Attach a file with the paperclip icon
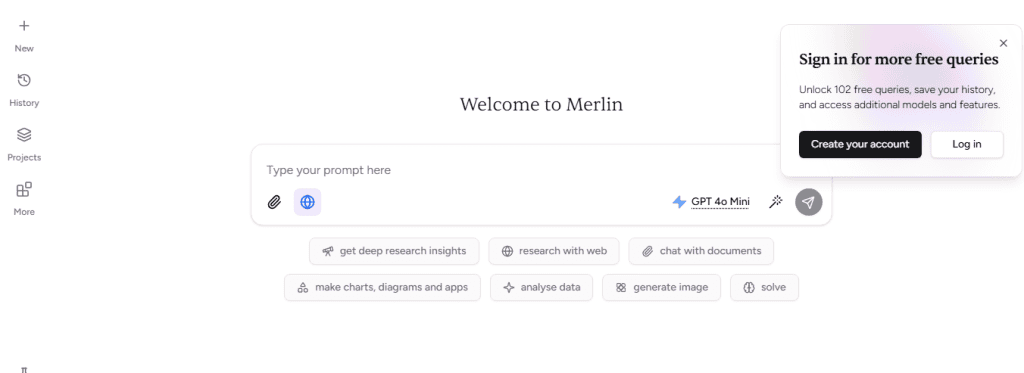1024x373 pixels. 274,202
